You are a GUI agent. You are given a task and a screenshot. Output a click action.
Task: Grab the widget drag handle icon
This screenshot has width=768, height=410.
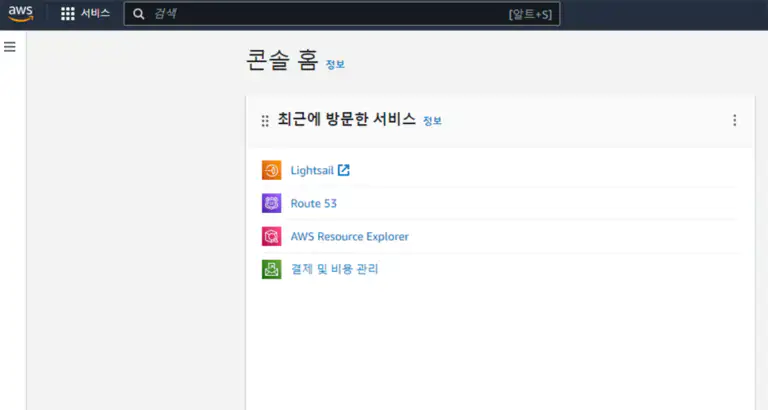pyautogui.click(x=265, y=121)
